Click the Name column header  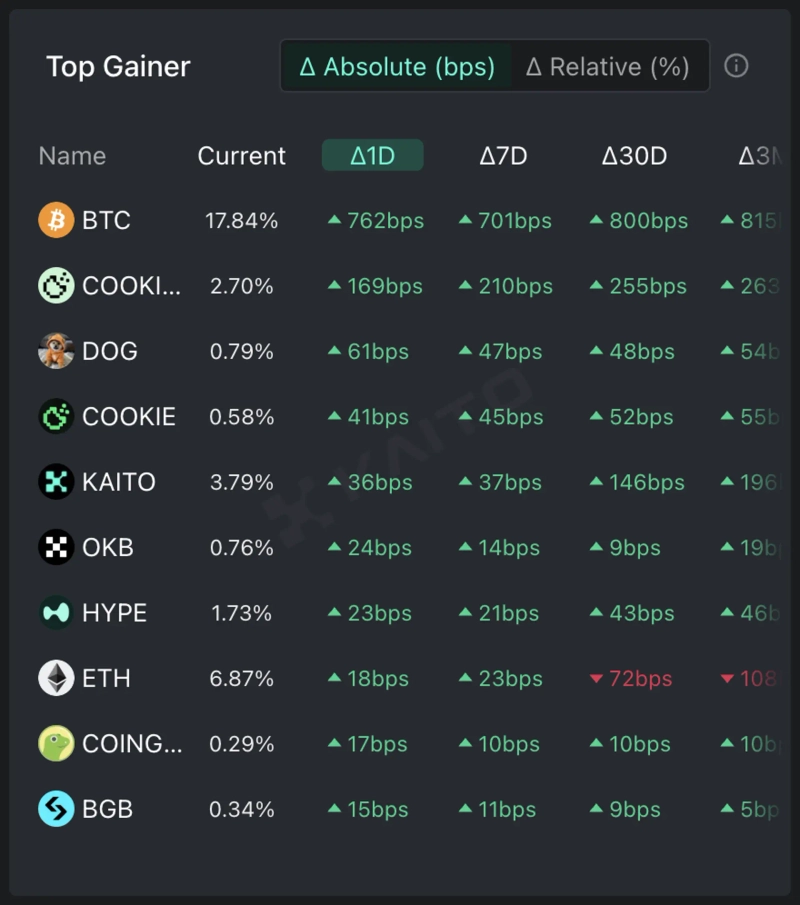pyautogui.click(x=72, y=156)
